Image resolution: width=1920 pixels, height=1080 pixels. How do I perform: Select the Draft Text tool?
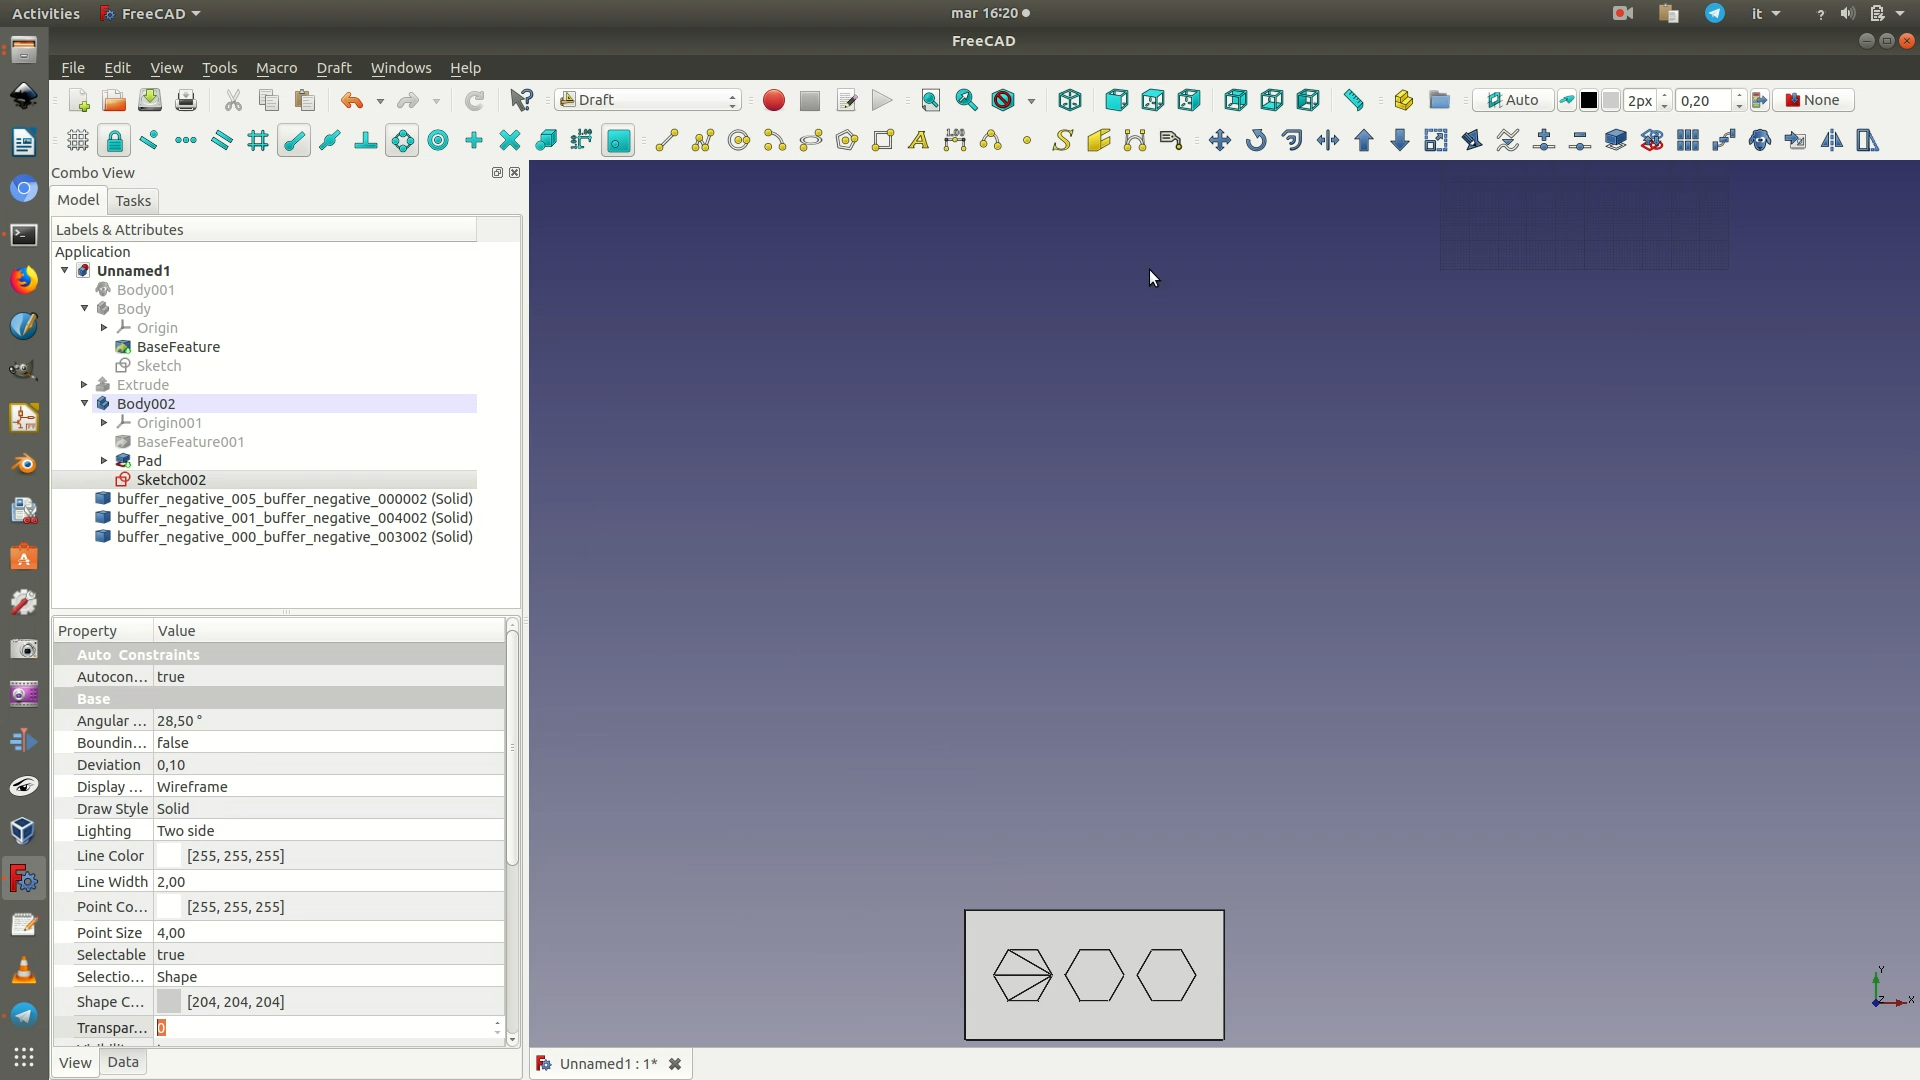tap(919, 140)
